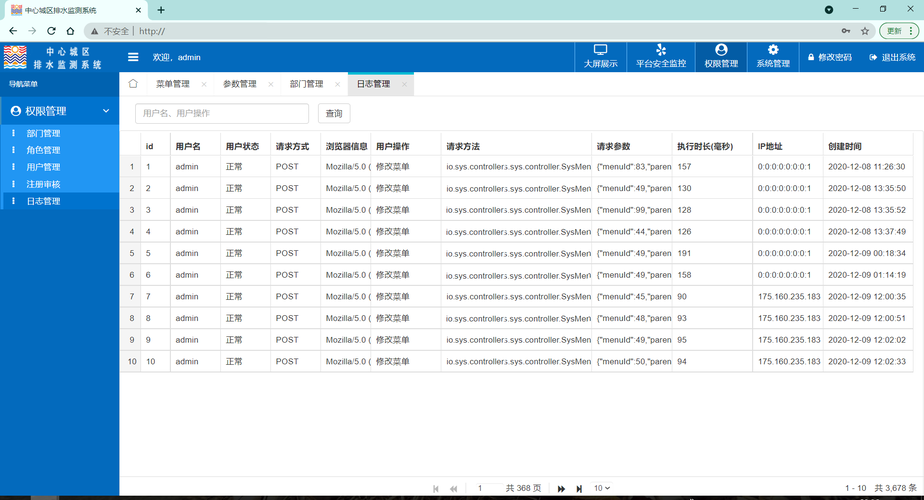Click 修改密码 change password link
Screen dimensions: 924x500
click(x=830, y=58)
